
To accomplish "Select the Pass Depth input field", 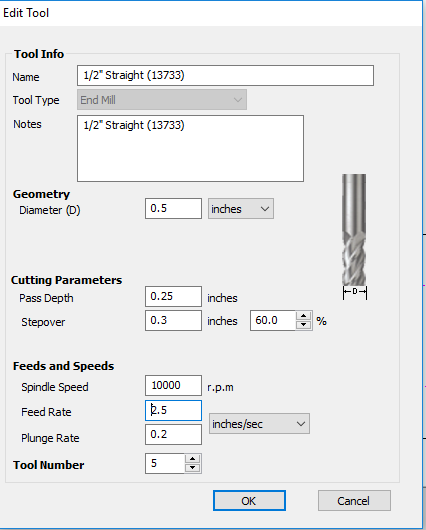I will coord(173,296).
